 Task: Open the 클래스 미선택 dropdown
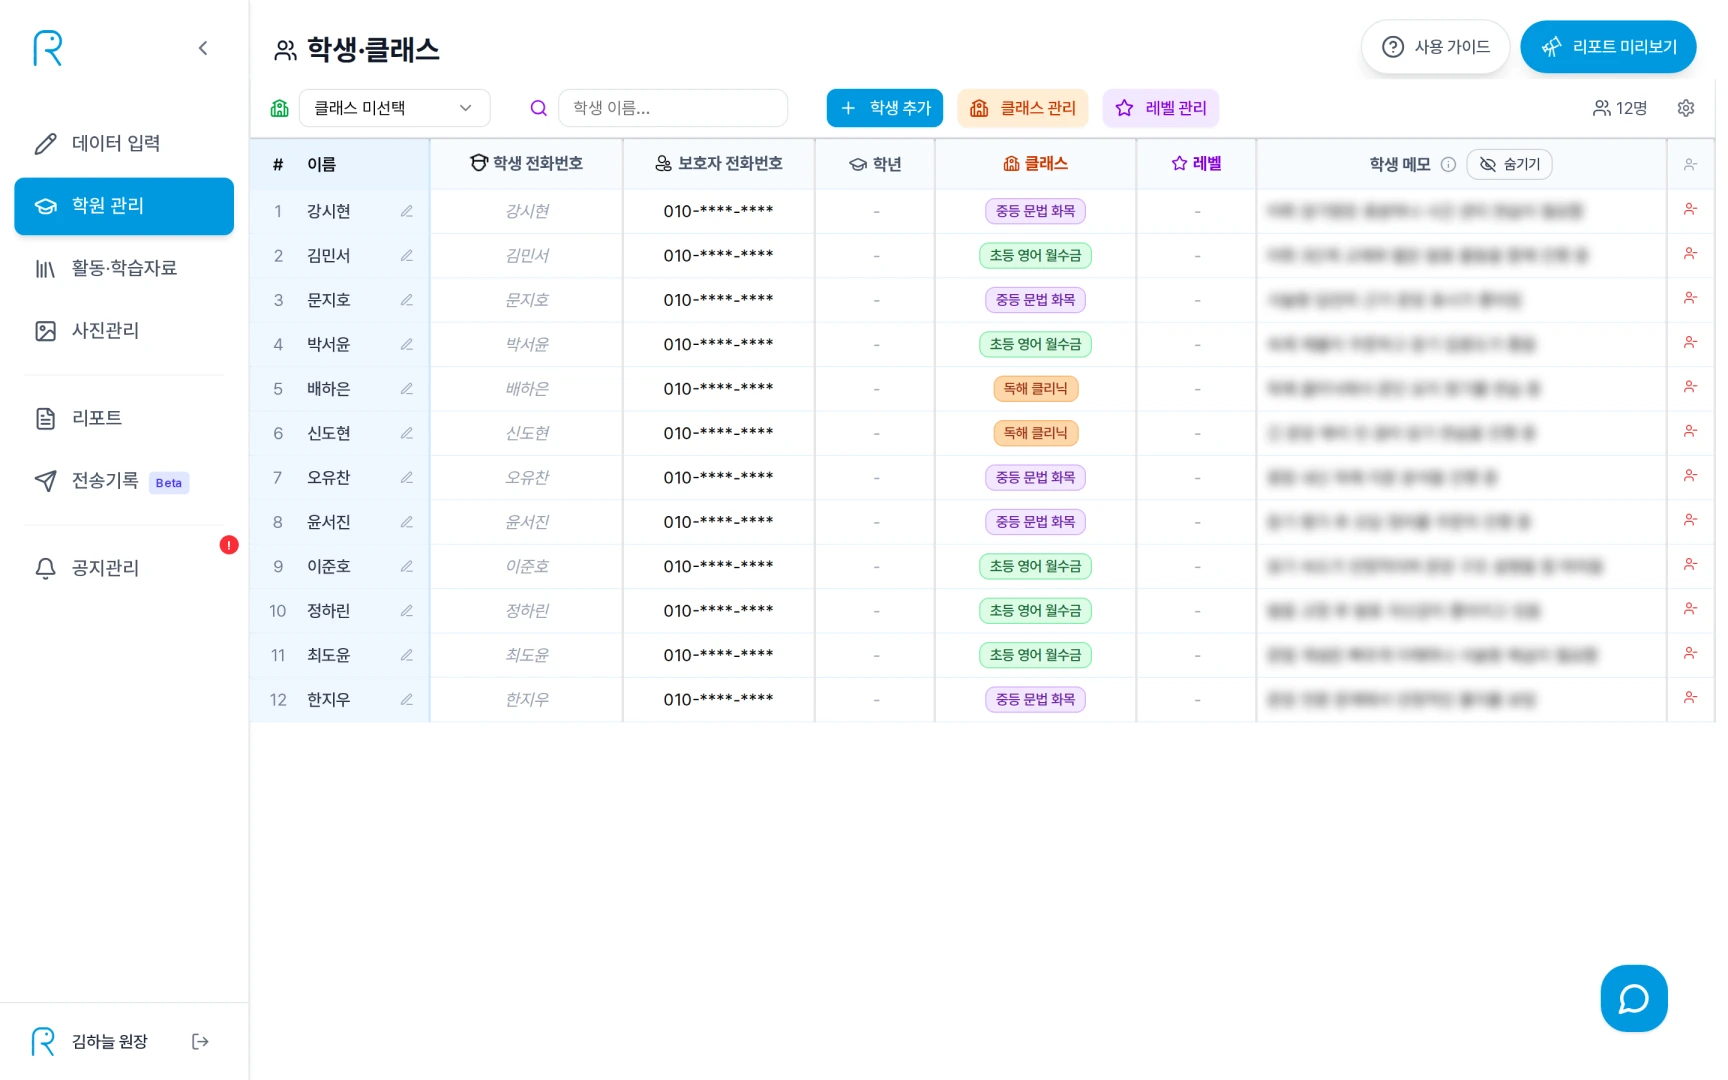tap(394, 108)
